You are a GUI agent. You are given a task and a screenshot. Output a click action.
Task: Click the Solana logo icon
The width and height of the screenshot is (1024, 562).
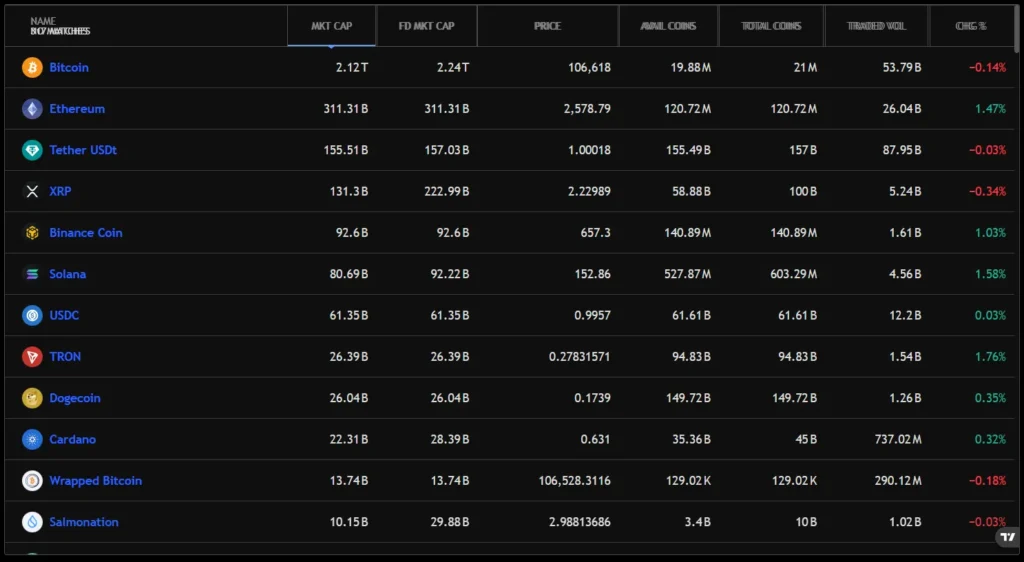point(32,274)
